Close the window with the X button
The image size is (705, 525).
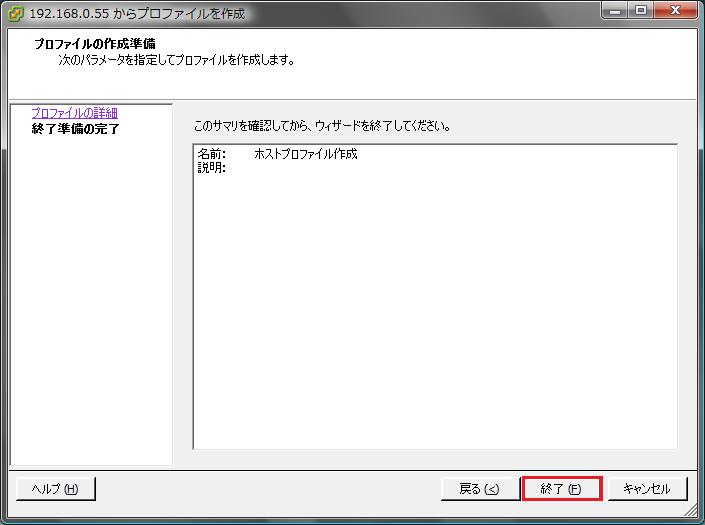[675, 11]
